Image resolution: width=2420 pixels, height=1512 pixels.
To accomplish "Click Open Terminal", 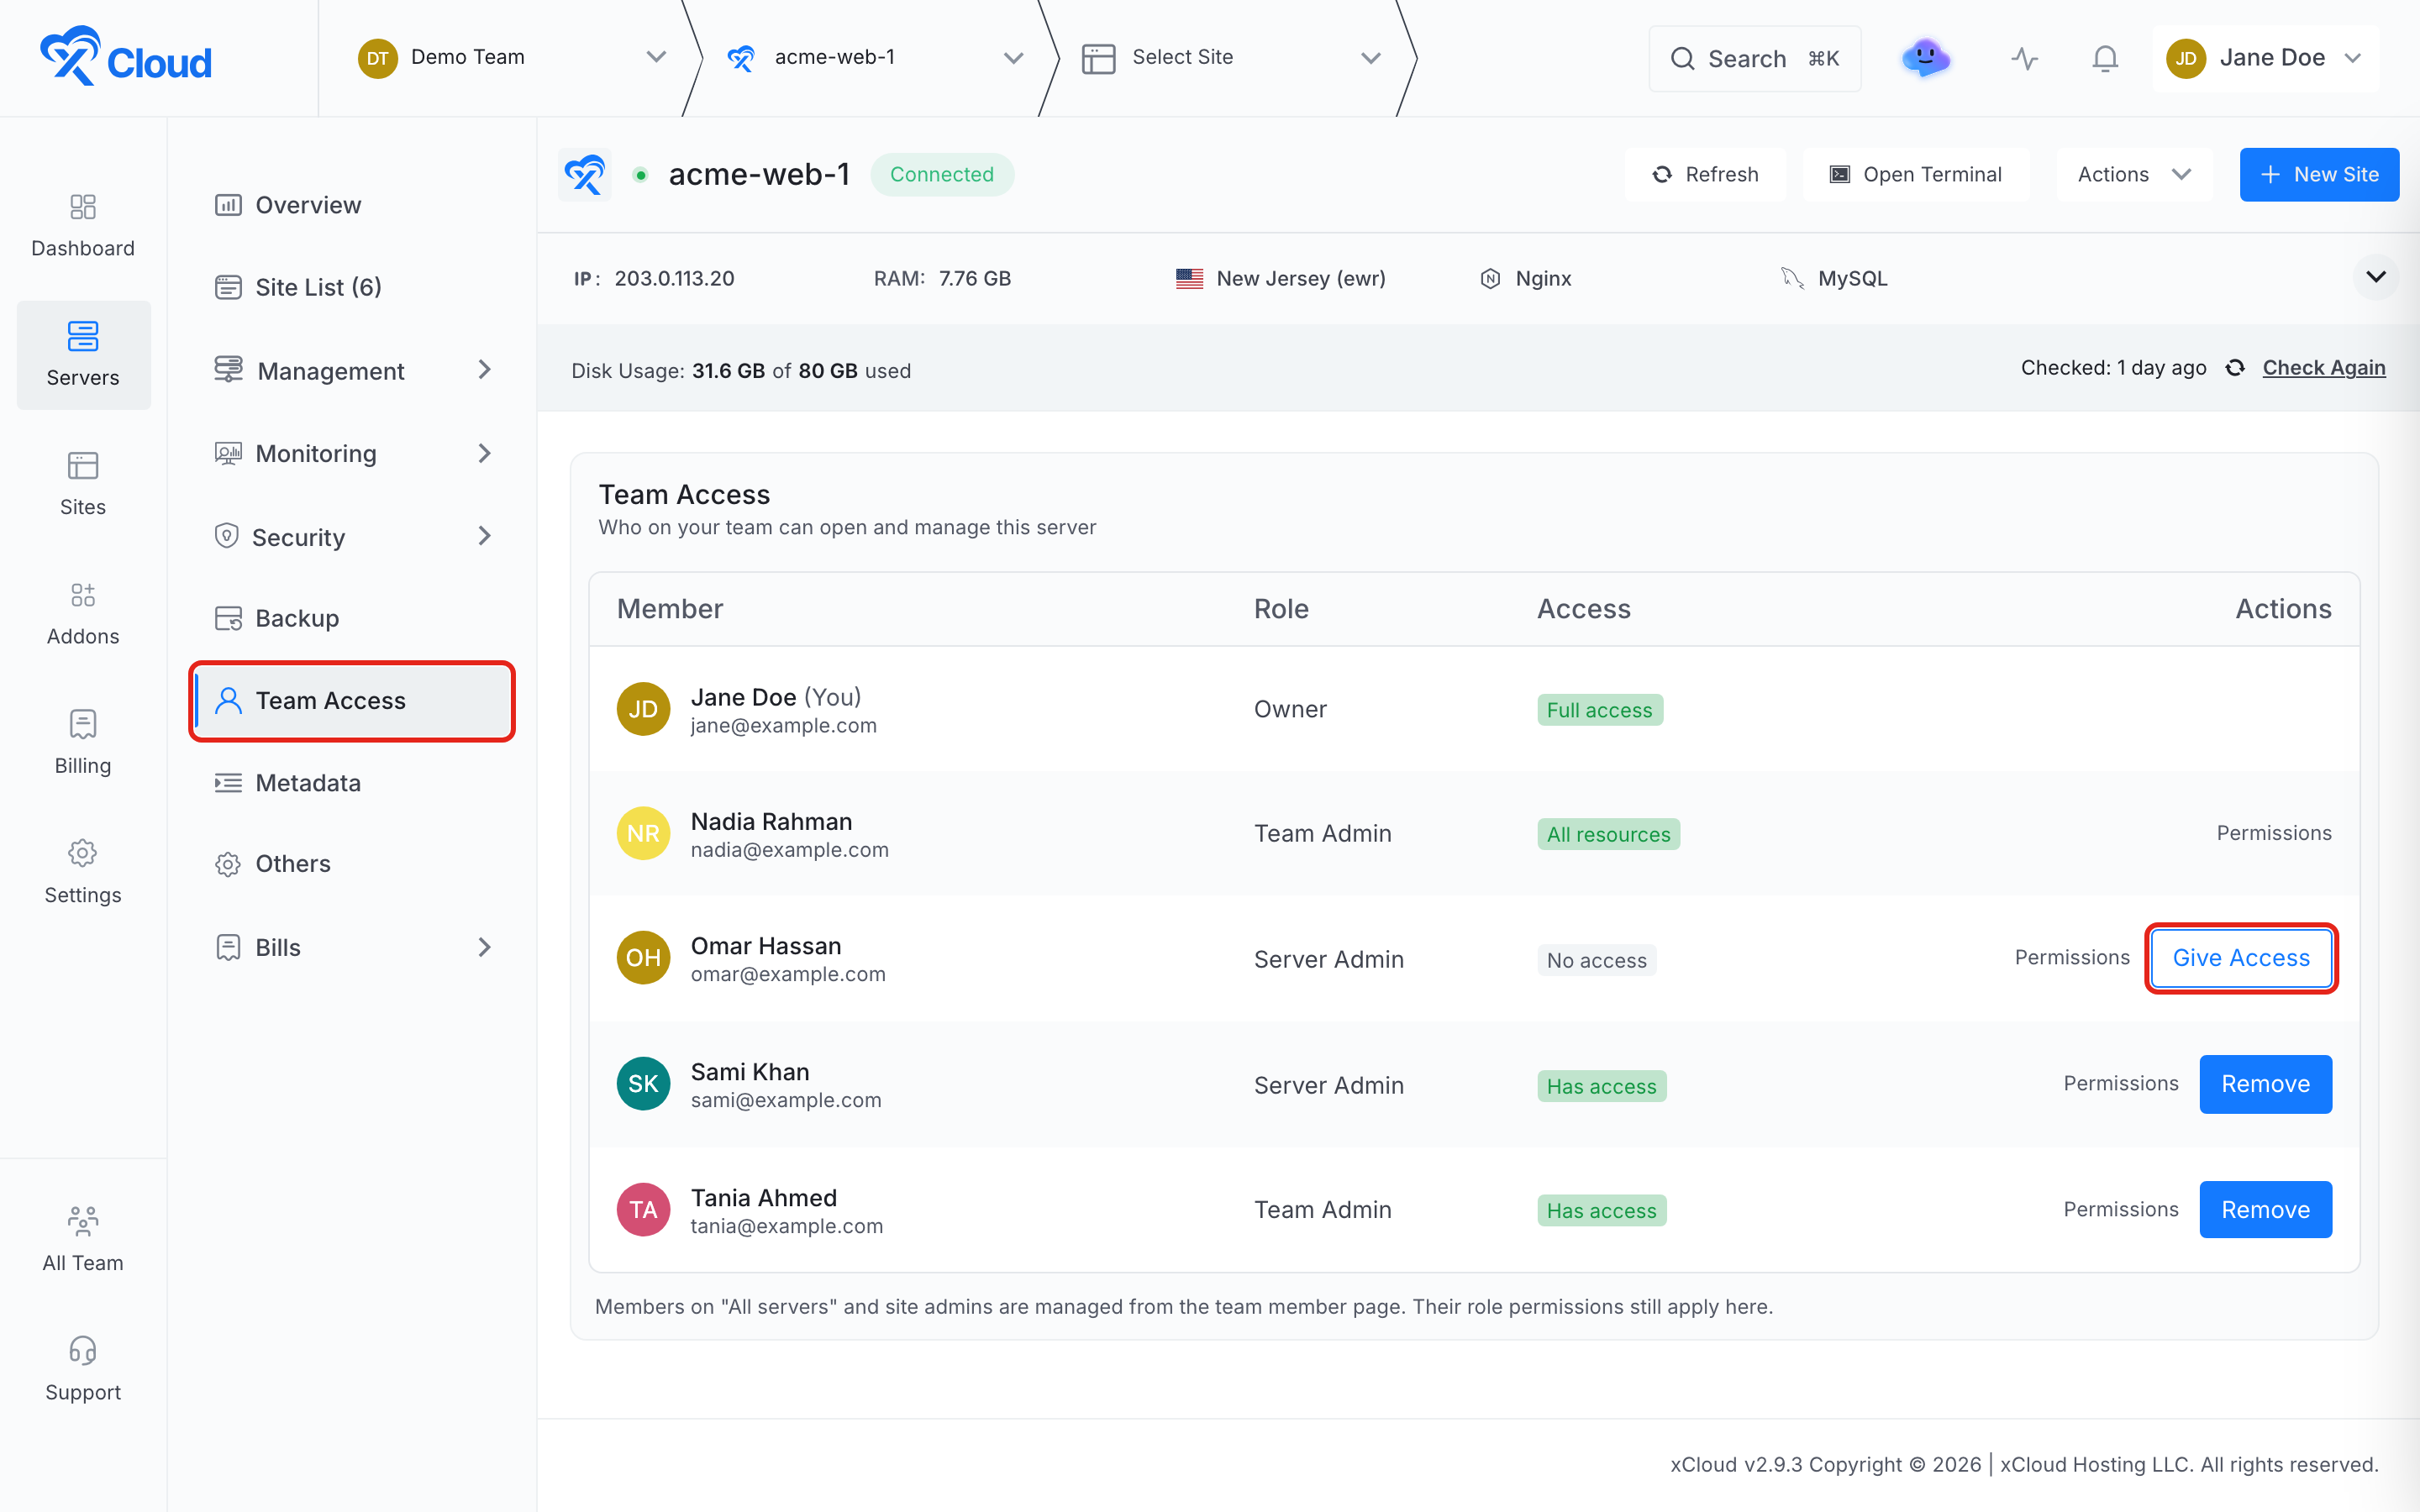I will [x=1915, y=175].
